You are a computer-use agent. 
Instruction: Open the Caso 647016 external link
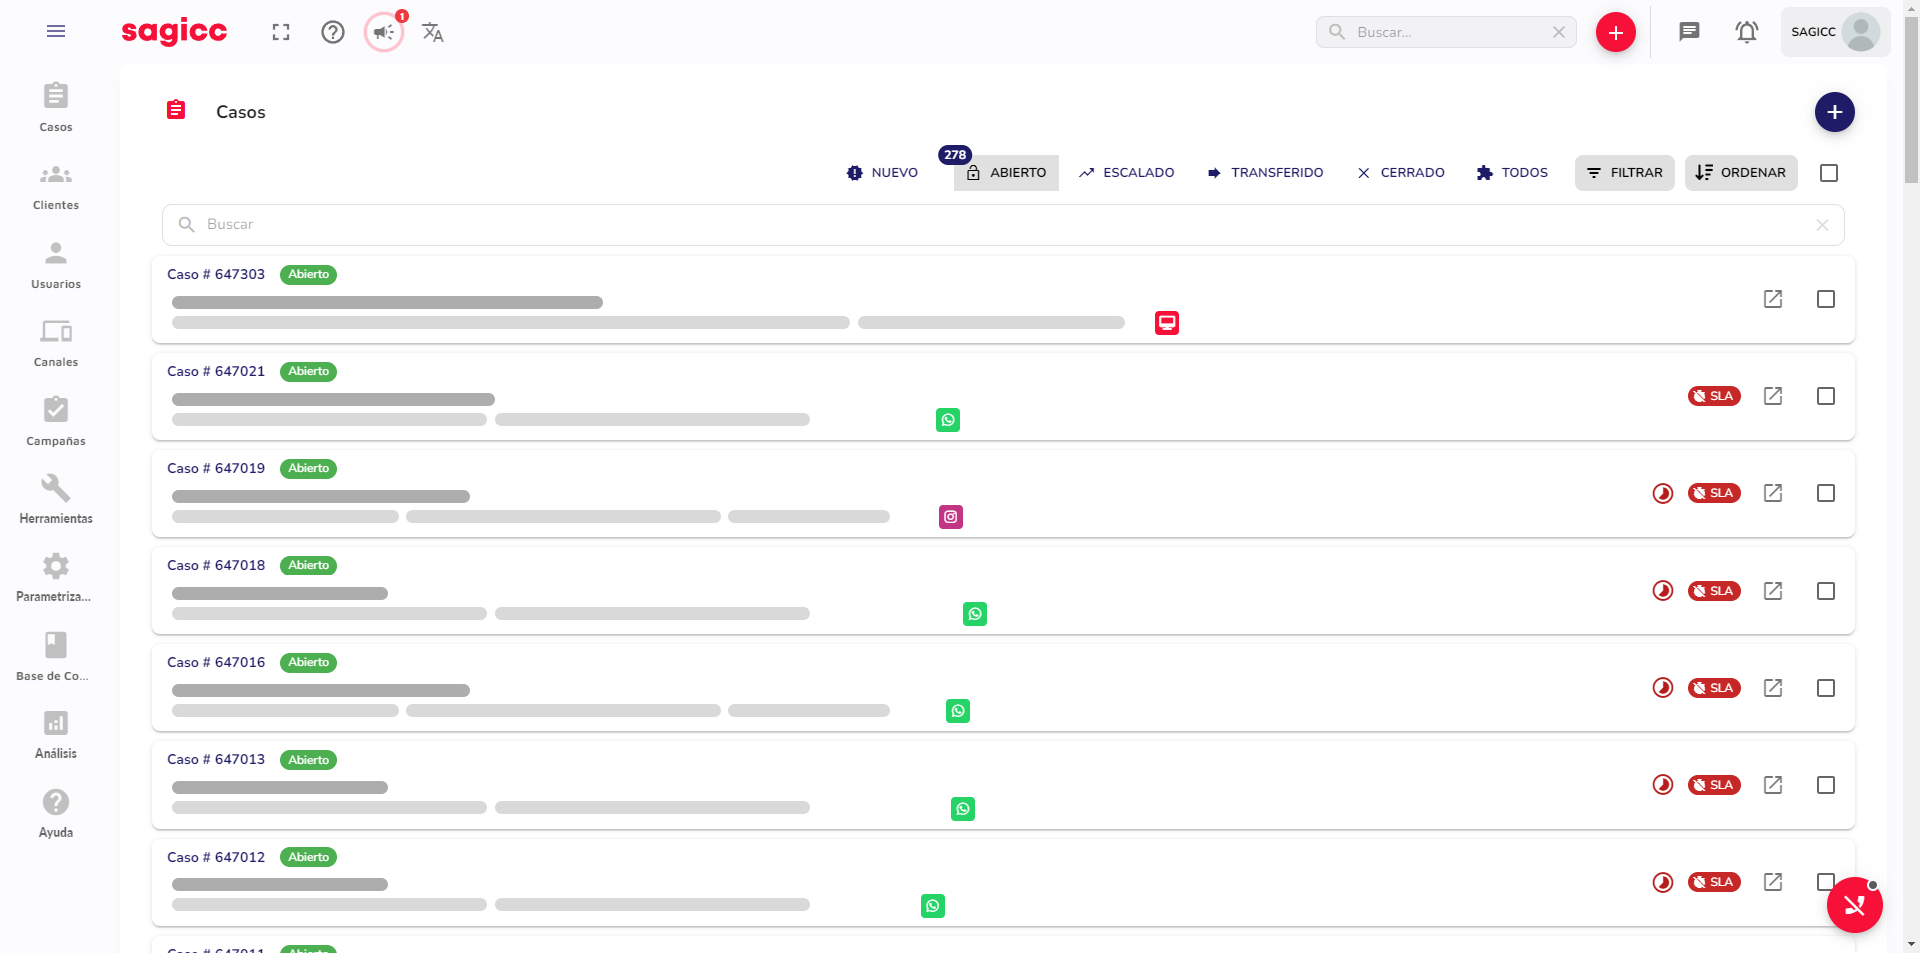click(x=1773, y=687)
